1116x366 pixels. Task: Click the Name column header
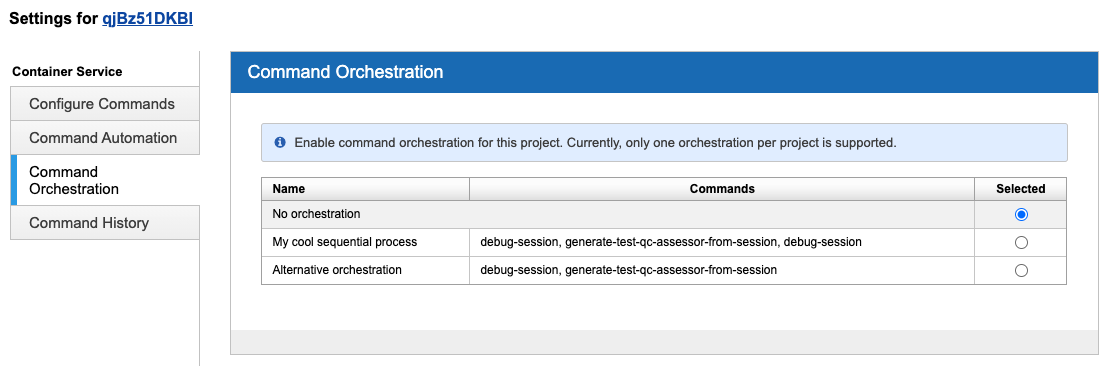pyautogui.click(x=365, y=189)
